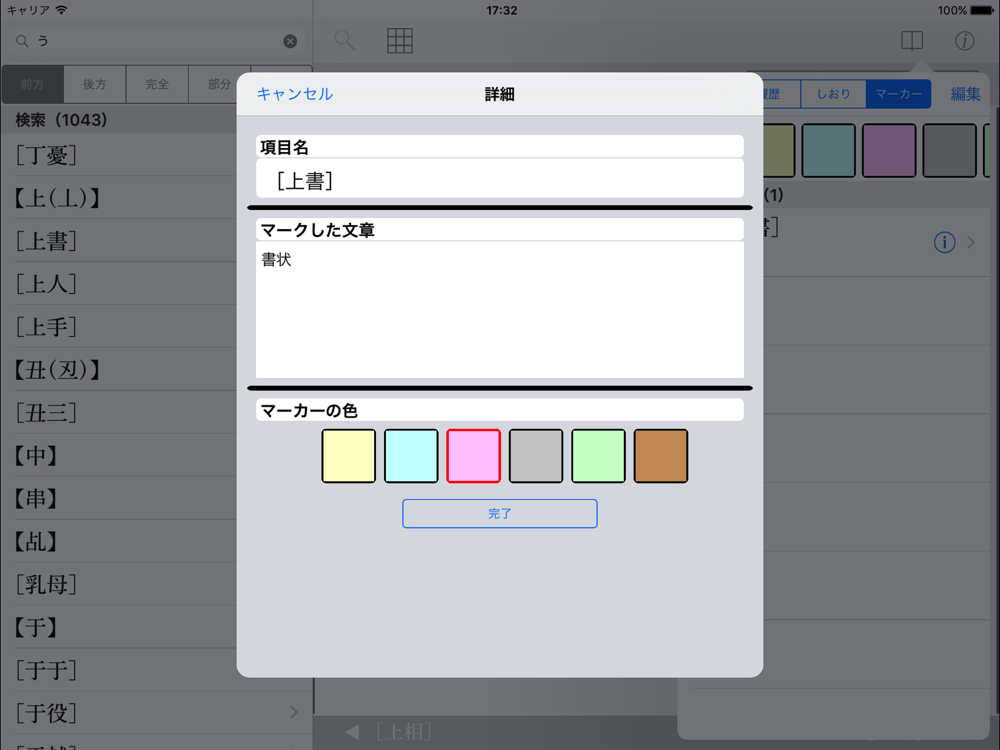Confirm the dialog with 完了

pos(499,513)
